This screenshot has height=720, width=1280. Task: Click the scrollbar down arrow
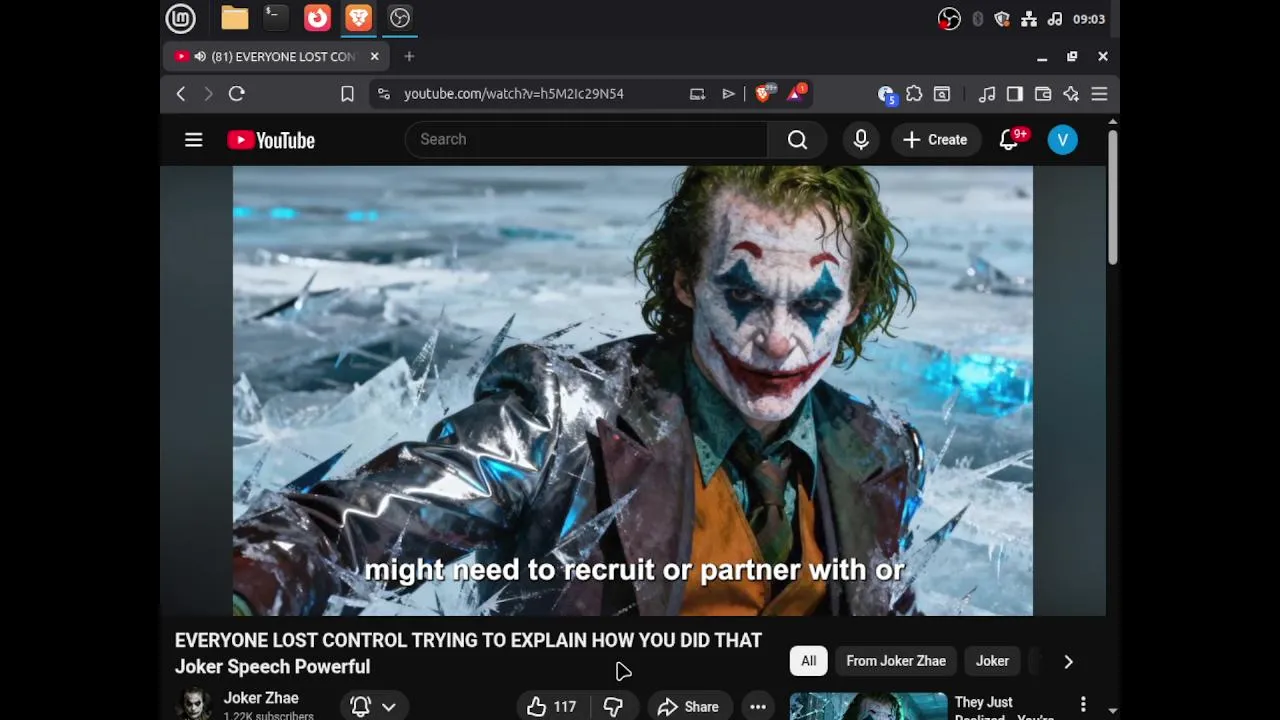pyautogui.click(x=1112, y=711)
